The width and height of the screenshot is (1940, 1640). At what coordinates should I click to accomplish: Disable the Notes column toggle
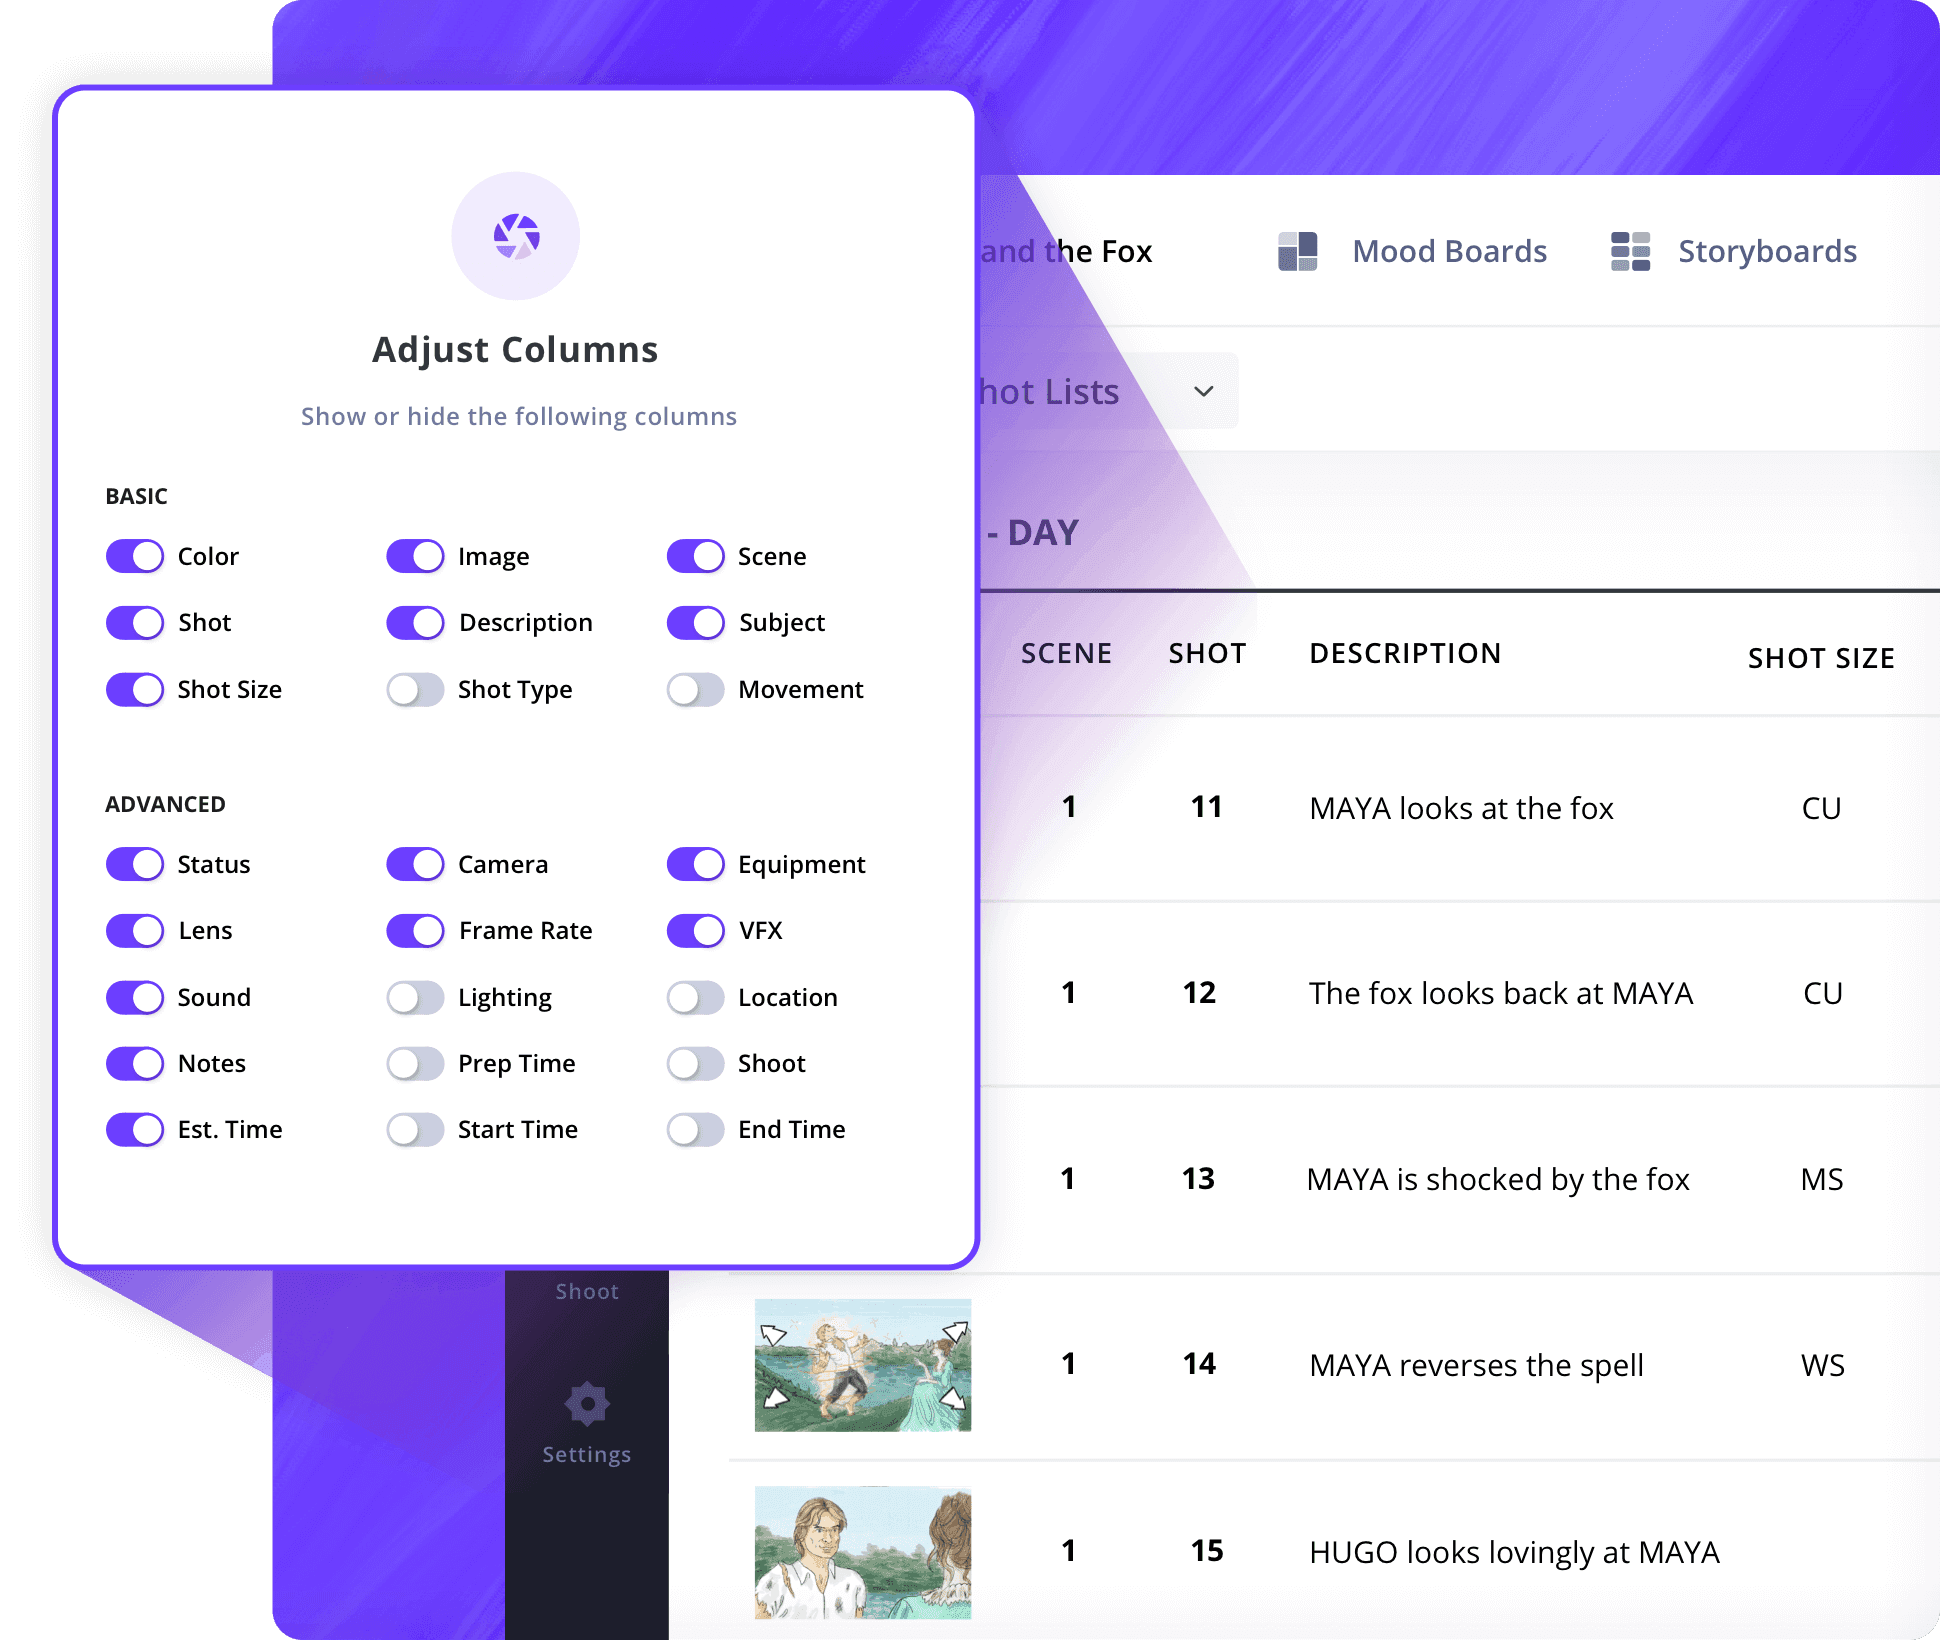point(135,1063)
